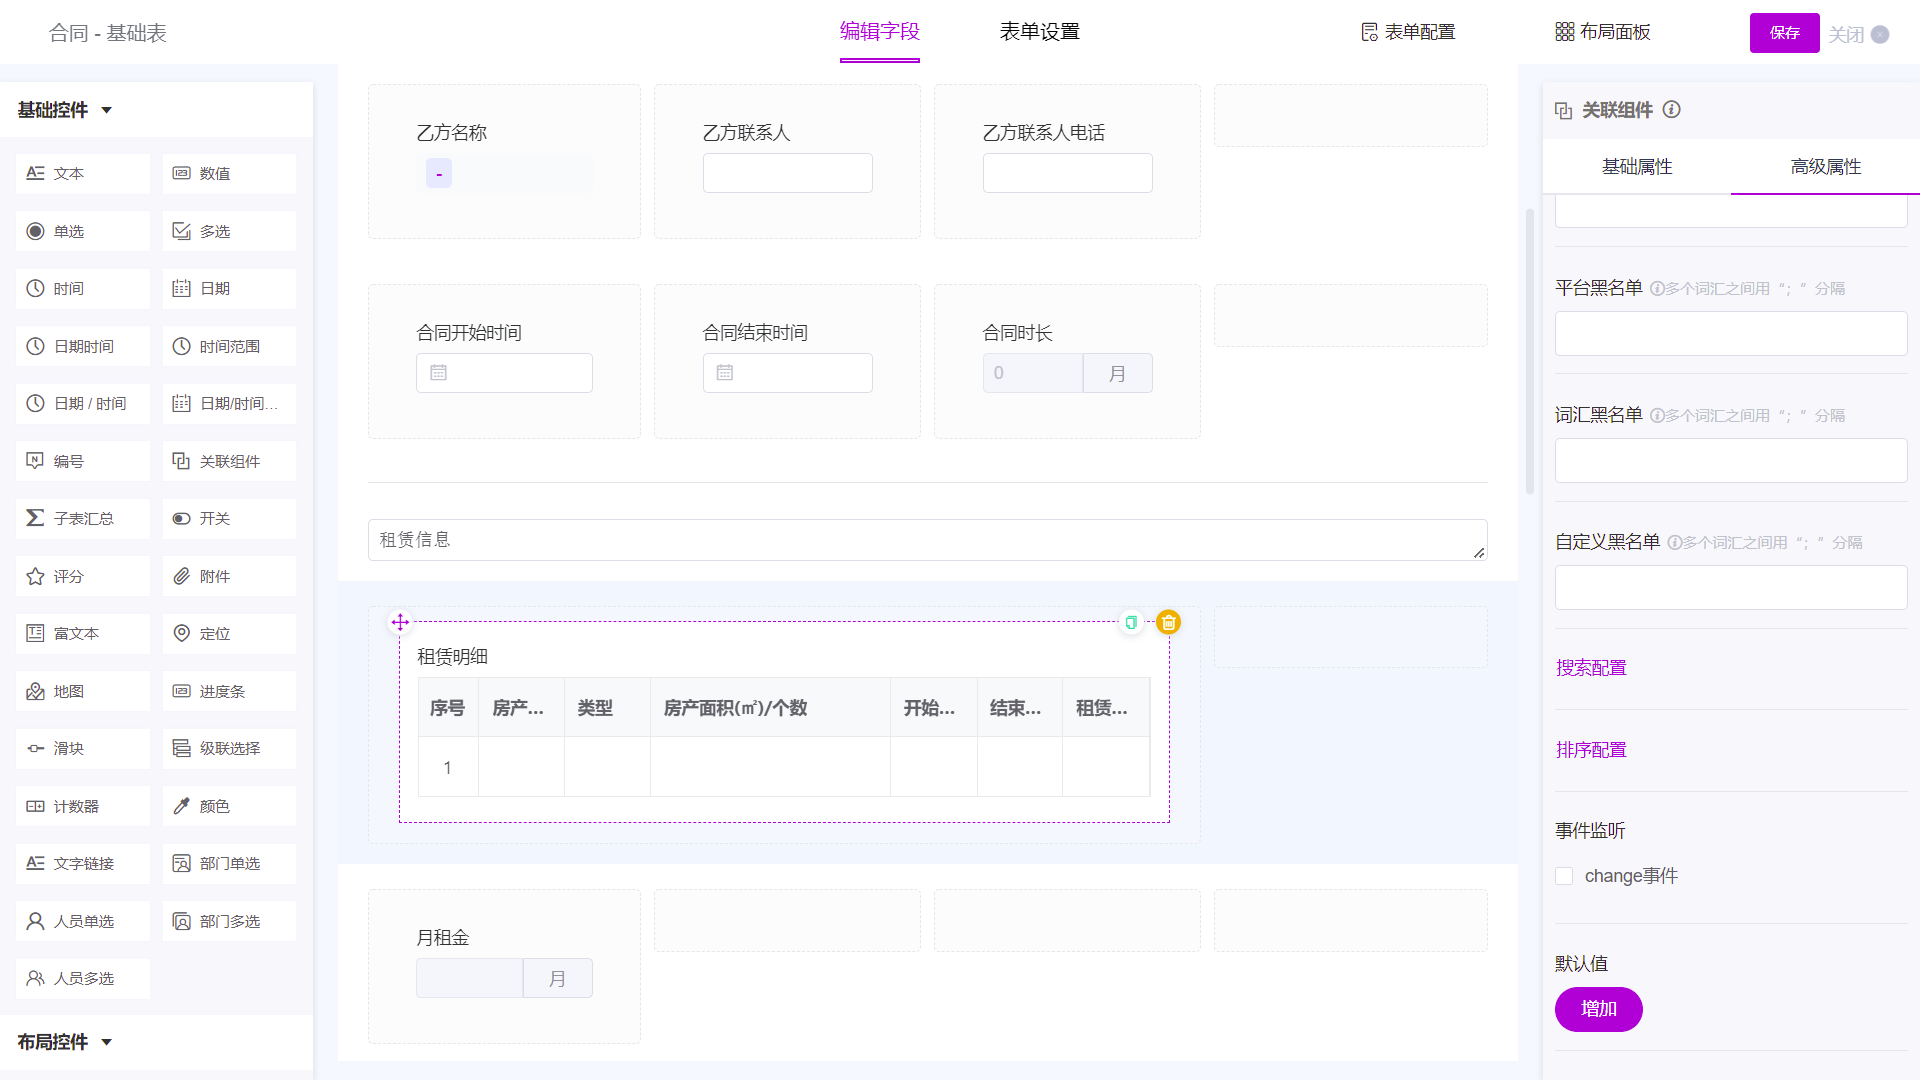The image size is (1920, 1080).
Task: Focus the 乙方联系人电话 input box
Action: click(1068, 173)
